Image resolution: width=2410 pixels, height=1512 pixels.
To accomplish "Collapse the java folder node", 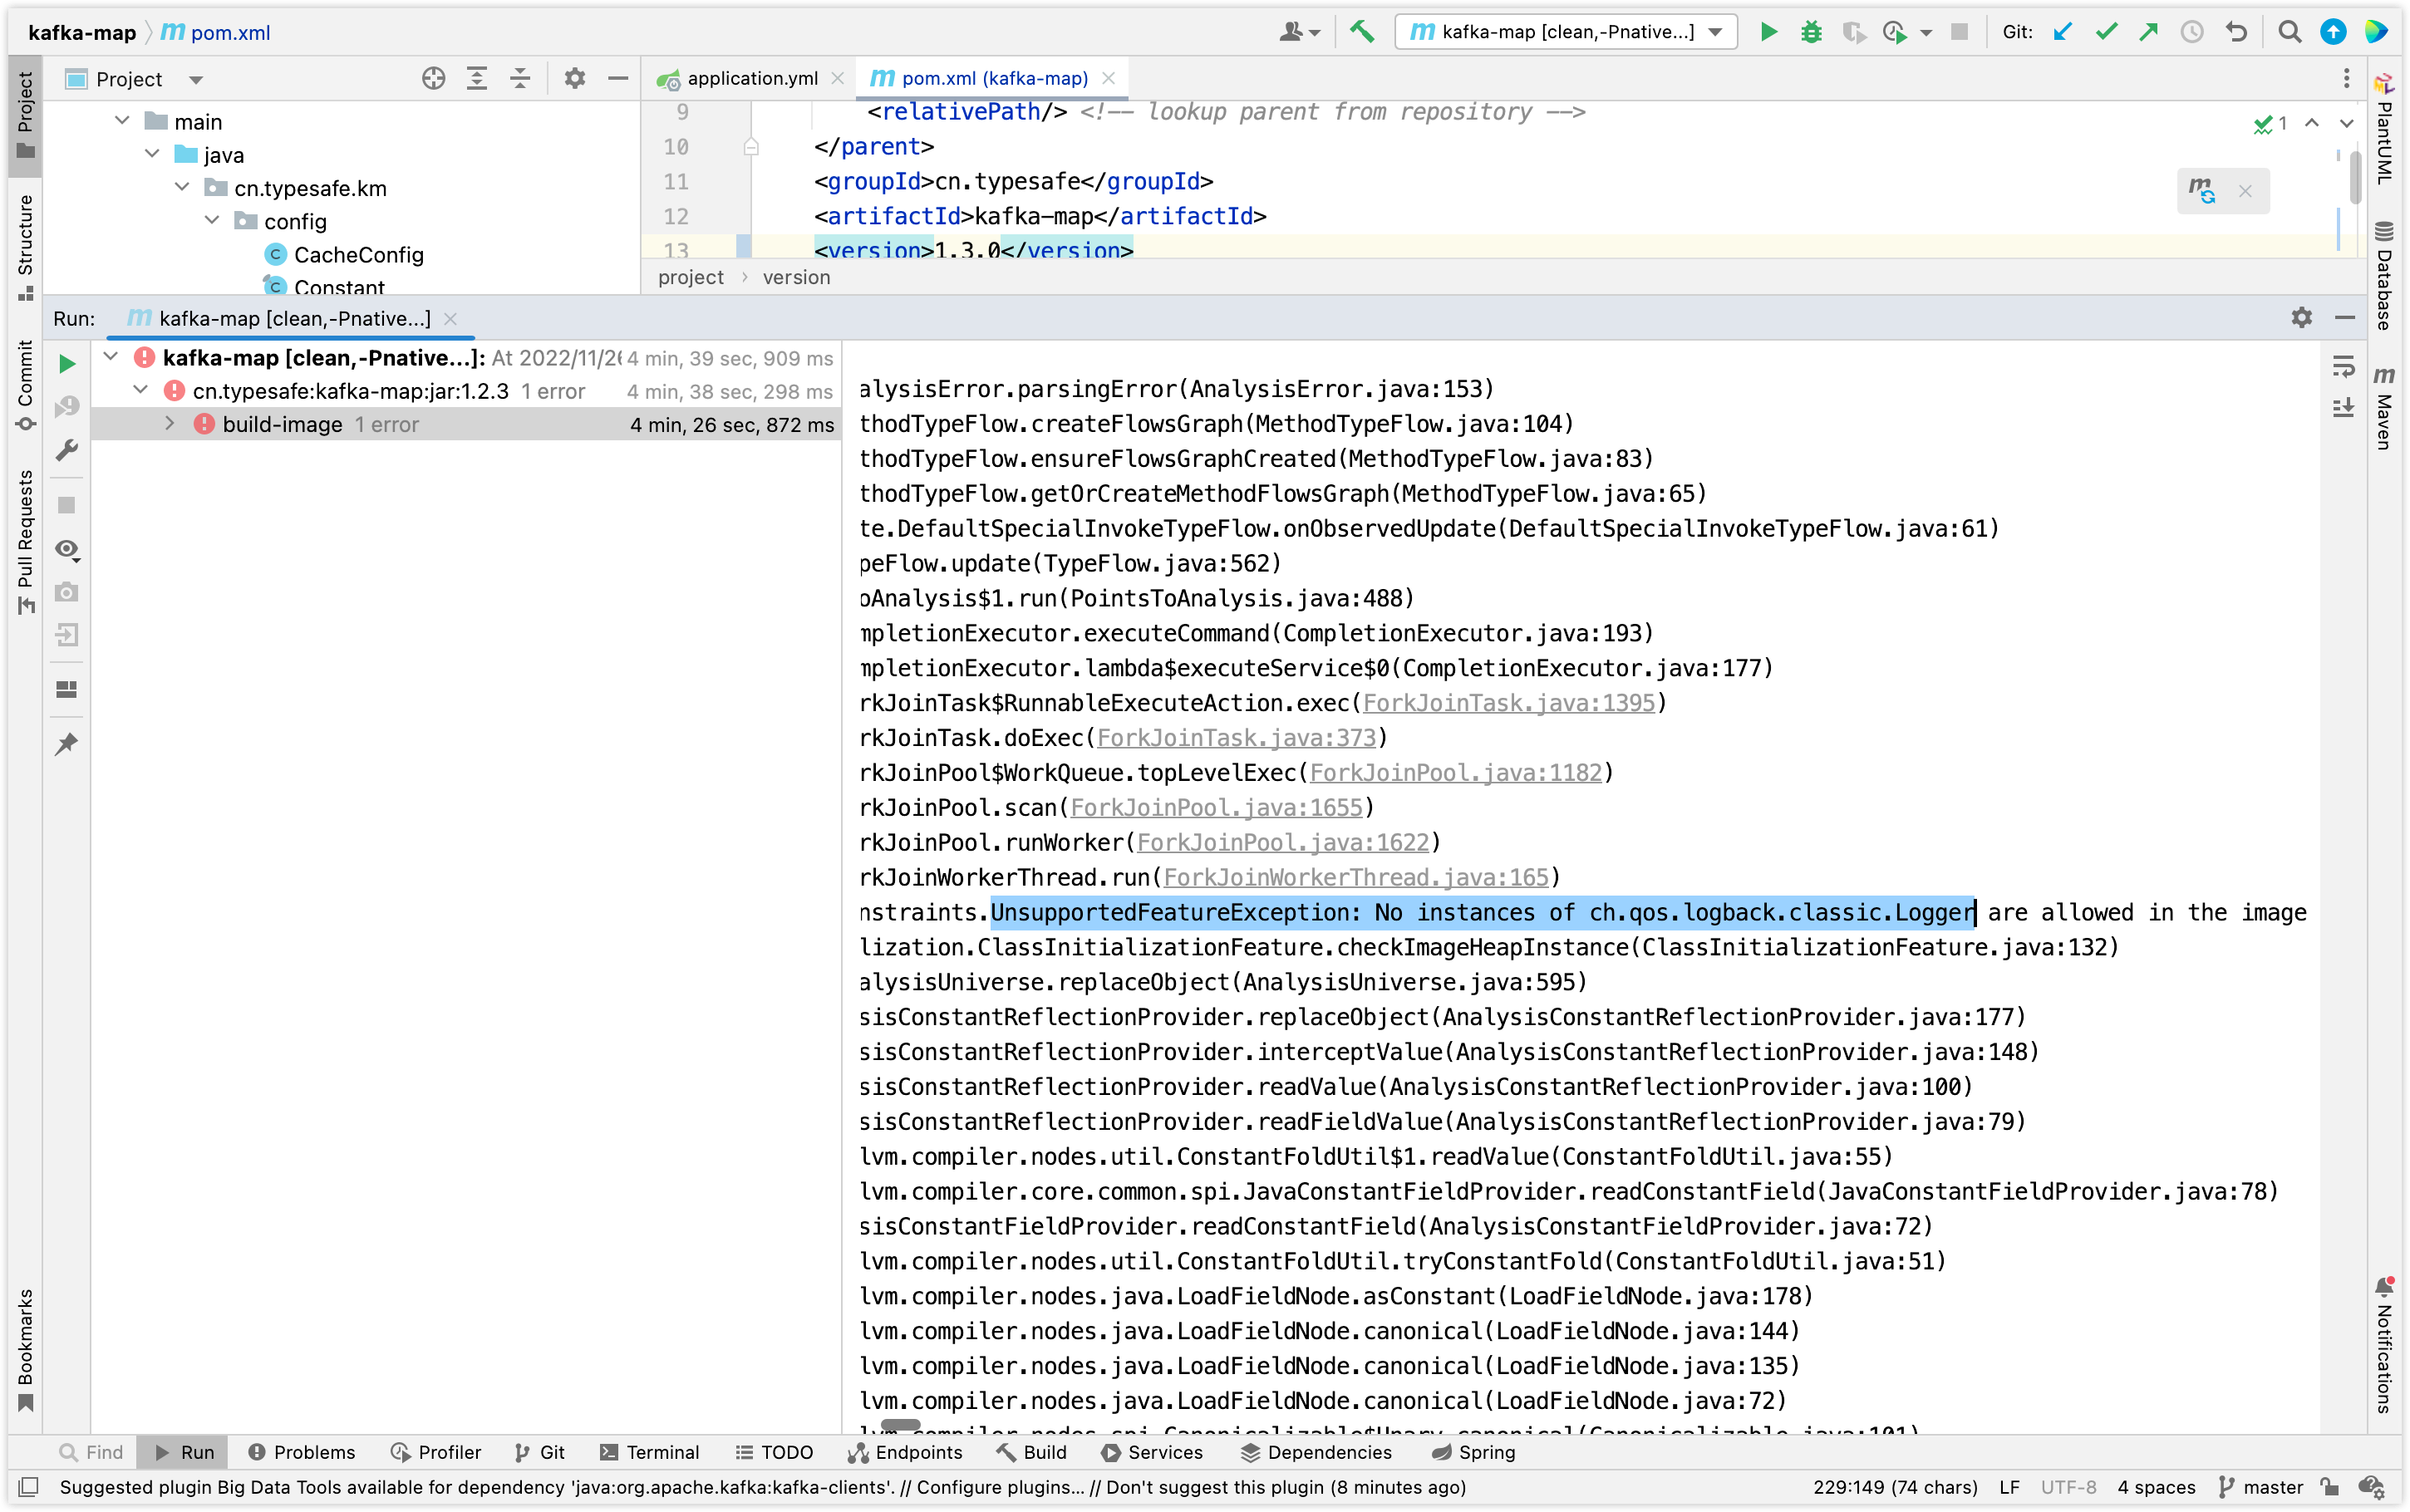I will (152, 154).
